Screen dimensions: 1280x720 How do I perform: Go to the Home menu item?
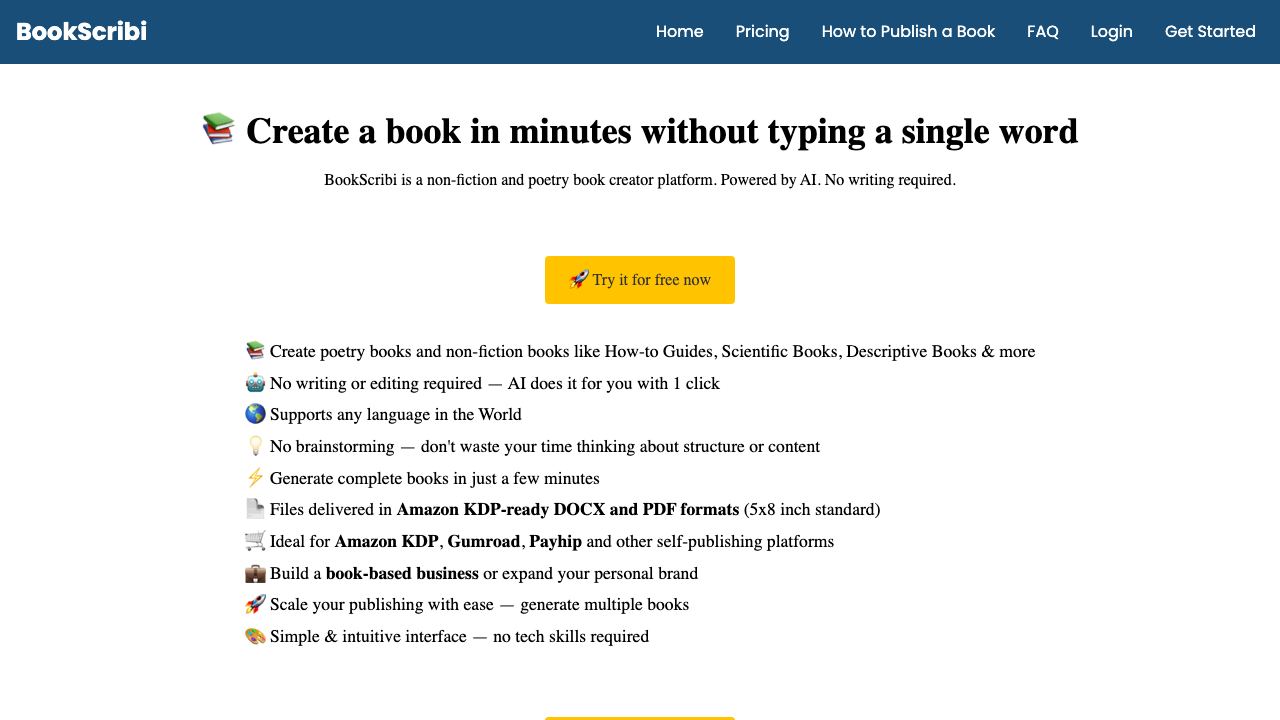click(x=680, y=31)
